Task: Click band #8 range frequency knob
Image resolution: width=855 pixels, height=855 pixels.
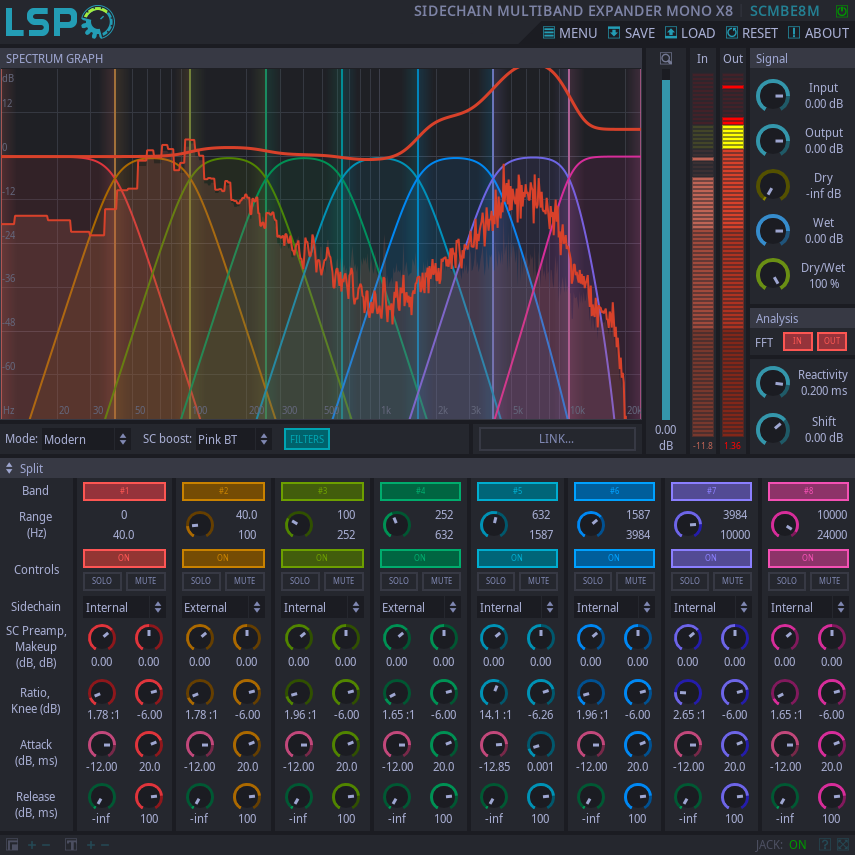Action: pyautogui.click(x=785, y=525)
